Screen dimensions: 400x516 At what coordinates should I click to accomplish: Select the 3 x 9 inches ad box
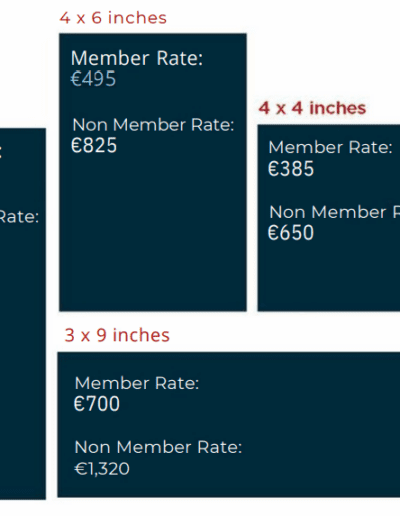tap(229, 425)
